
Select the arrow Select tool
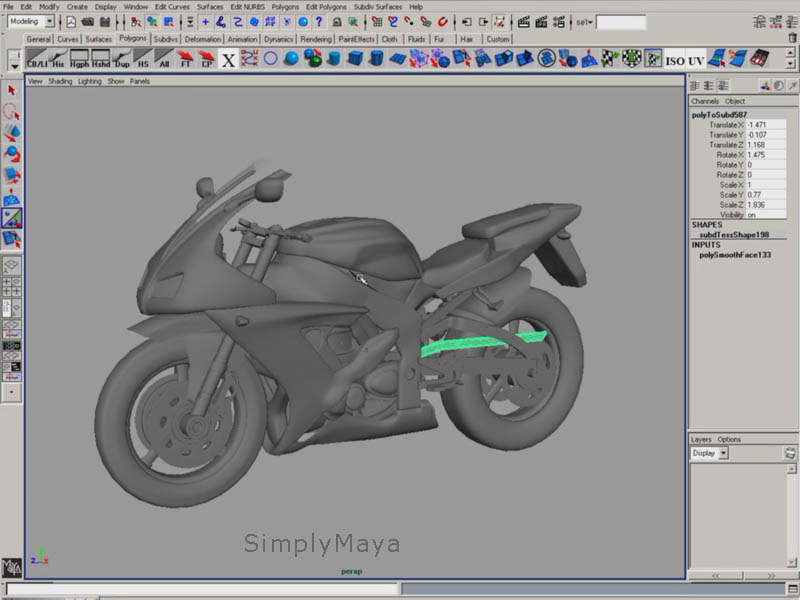click(x=11, y=90)
